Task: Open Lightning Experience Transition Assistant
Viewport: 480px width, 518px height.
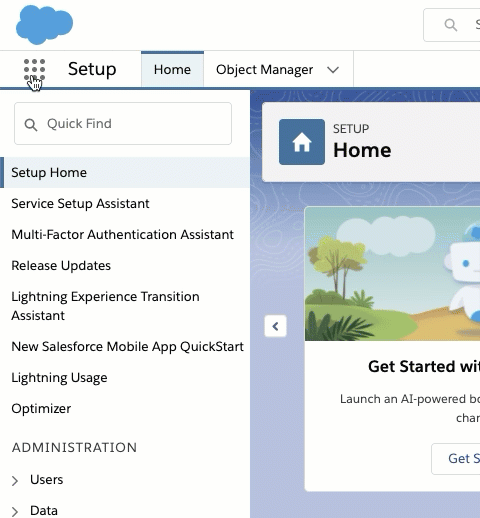Action: click(x=105, y=306)
